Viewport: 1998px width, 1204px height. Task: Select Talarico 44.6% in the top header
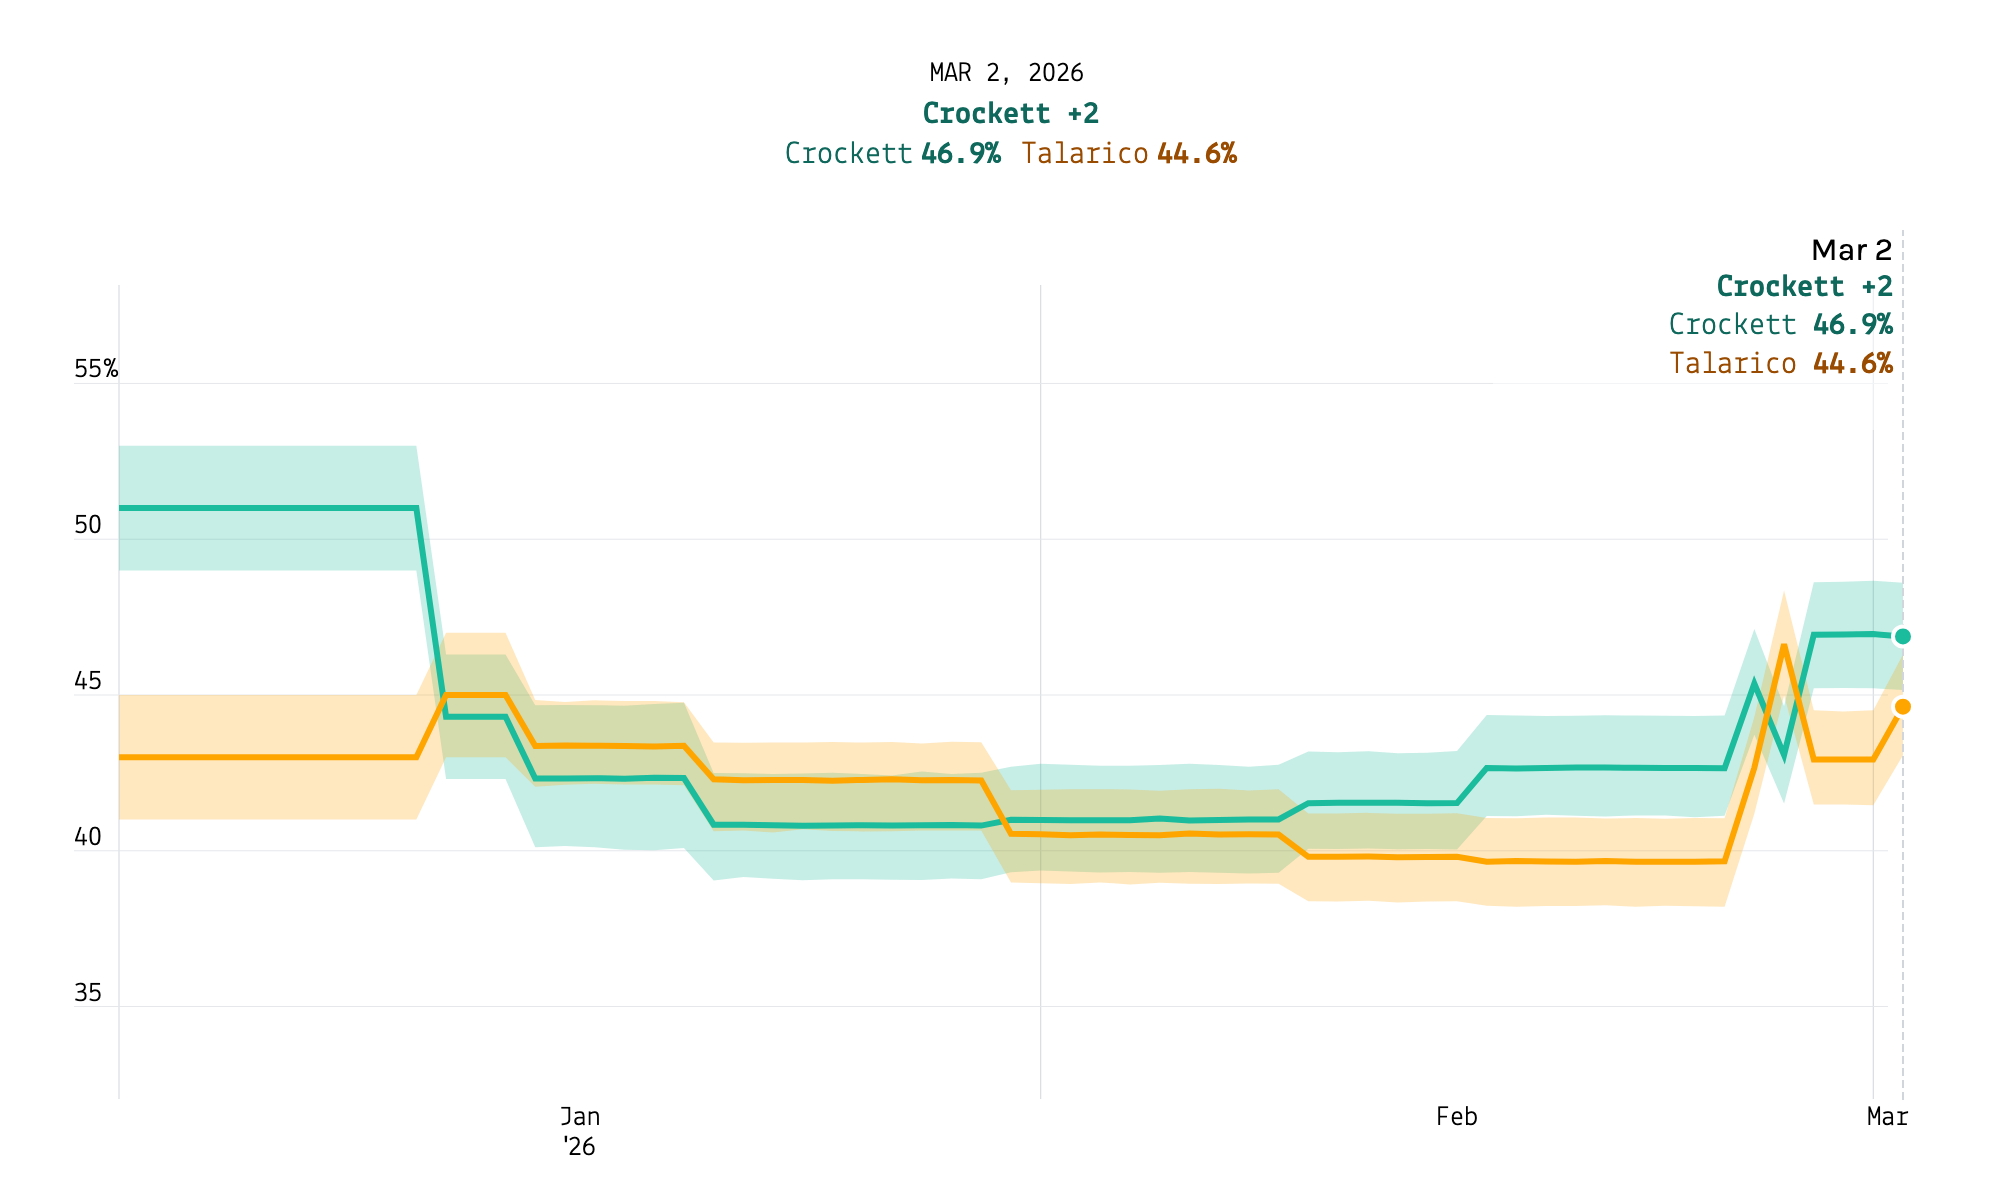tap(1129, 154)
